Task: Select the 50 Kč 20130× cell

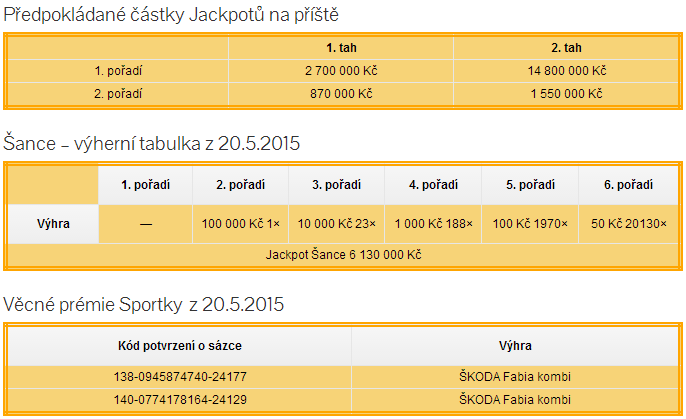Action: tap(628, 224)
